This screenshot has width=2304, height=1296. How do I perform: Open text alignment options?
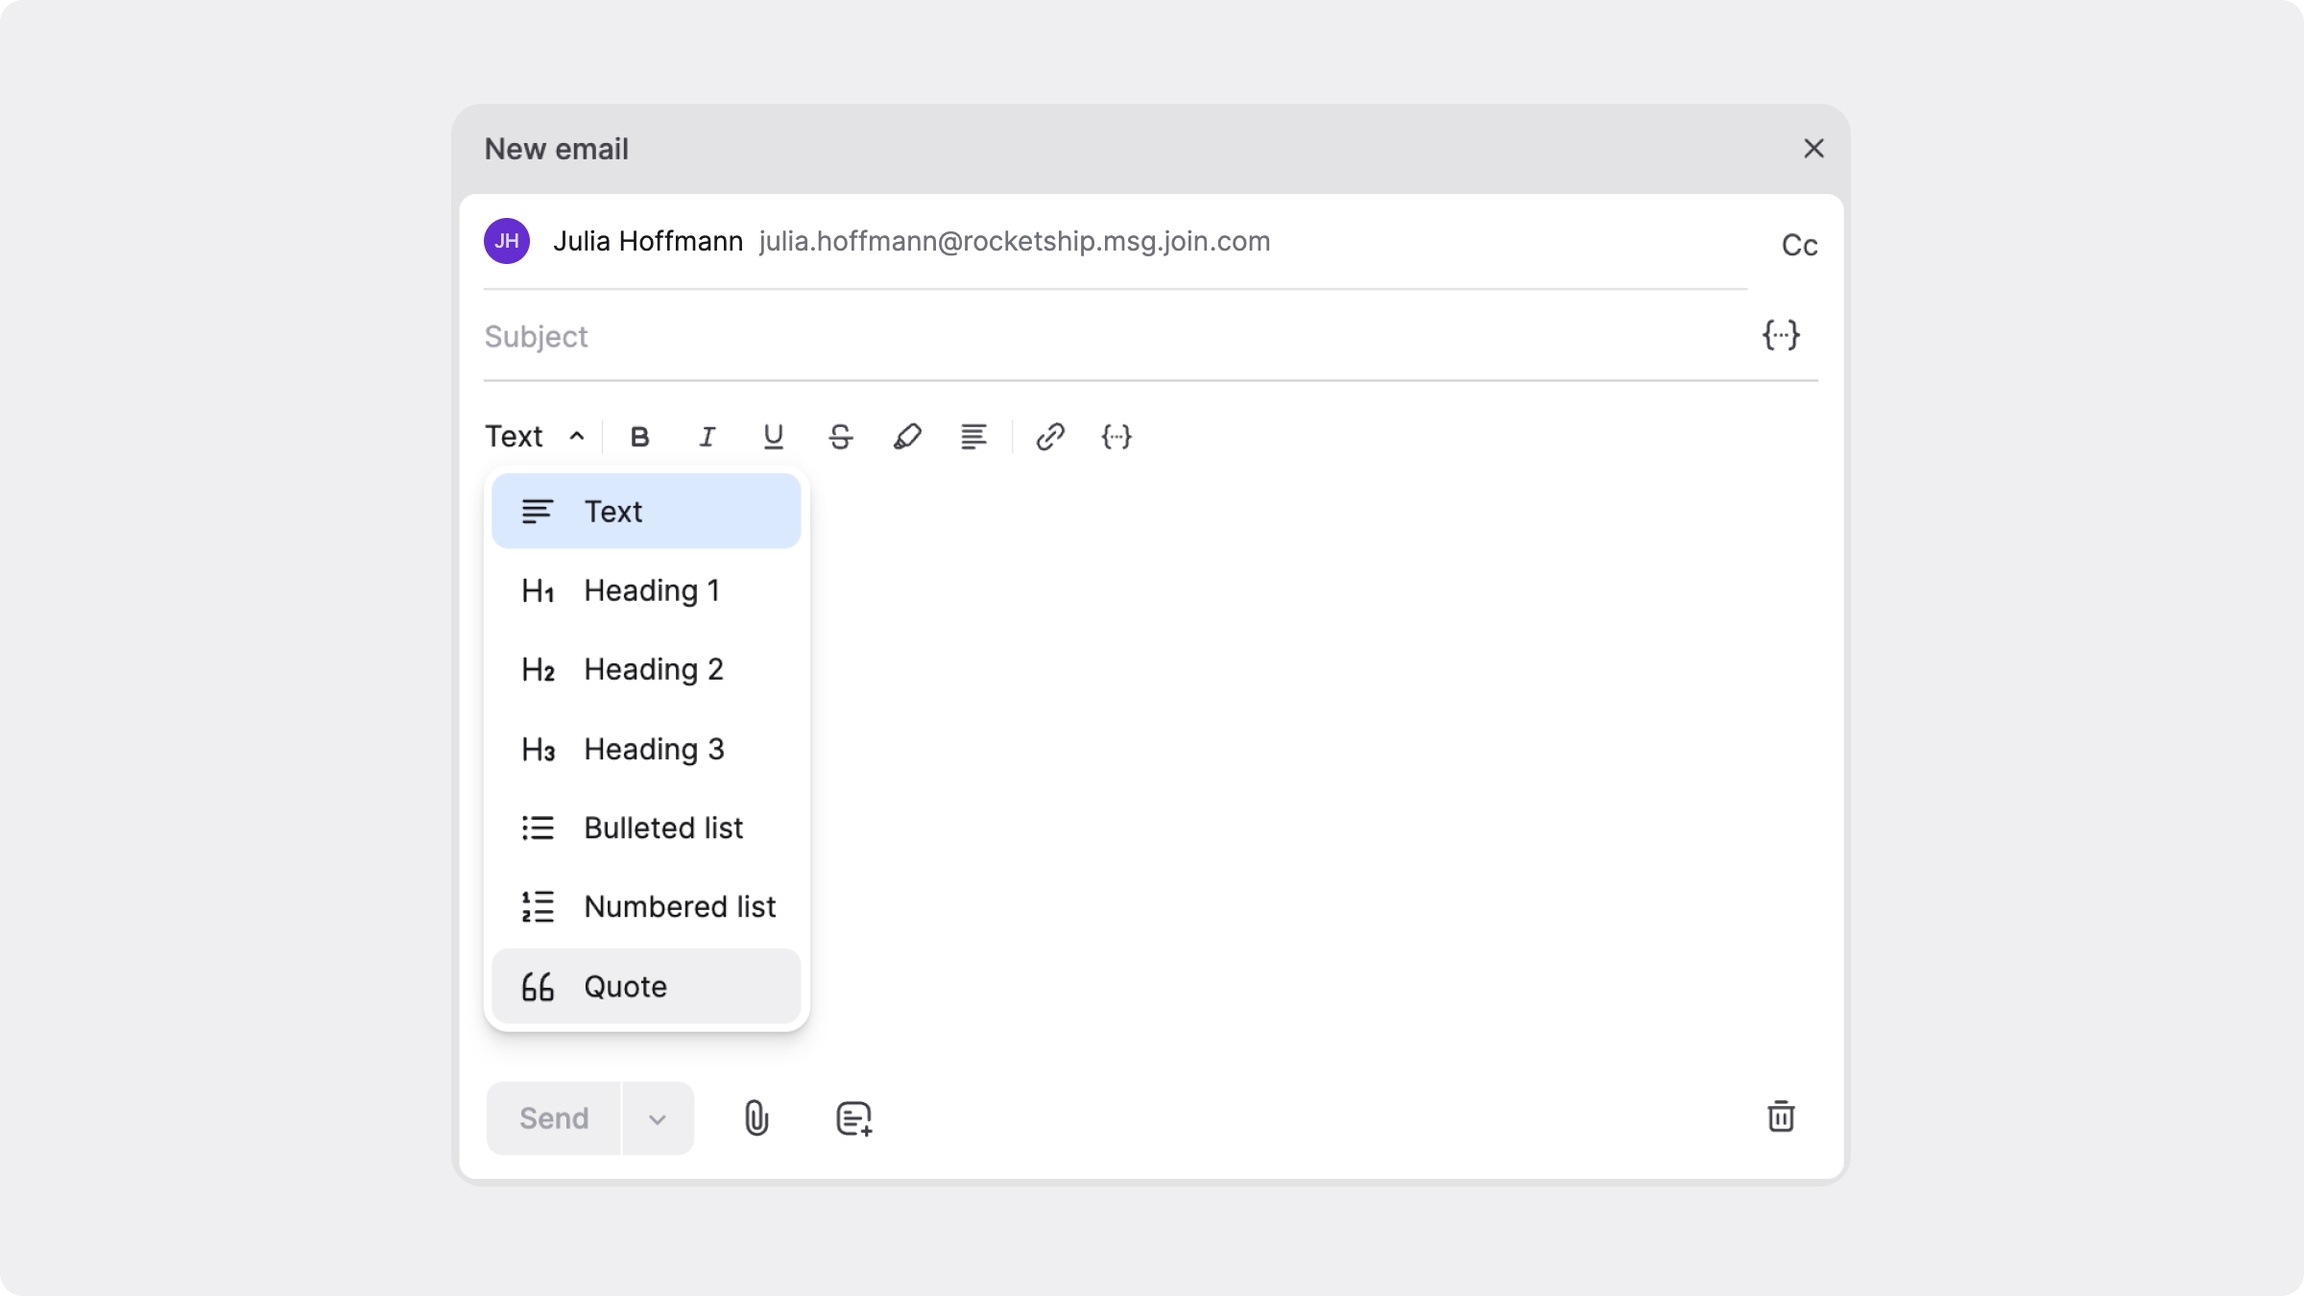973,437
